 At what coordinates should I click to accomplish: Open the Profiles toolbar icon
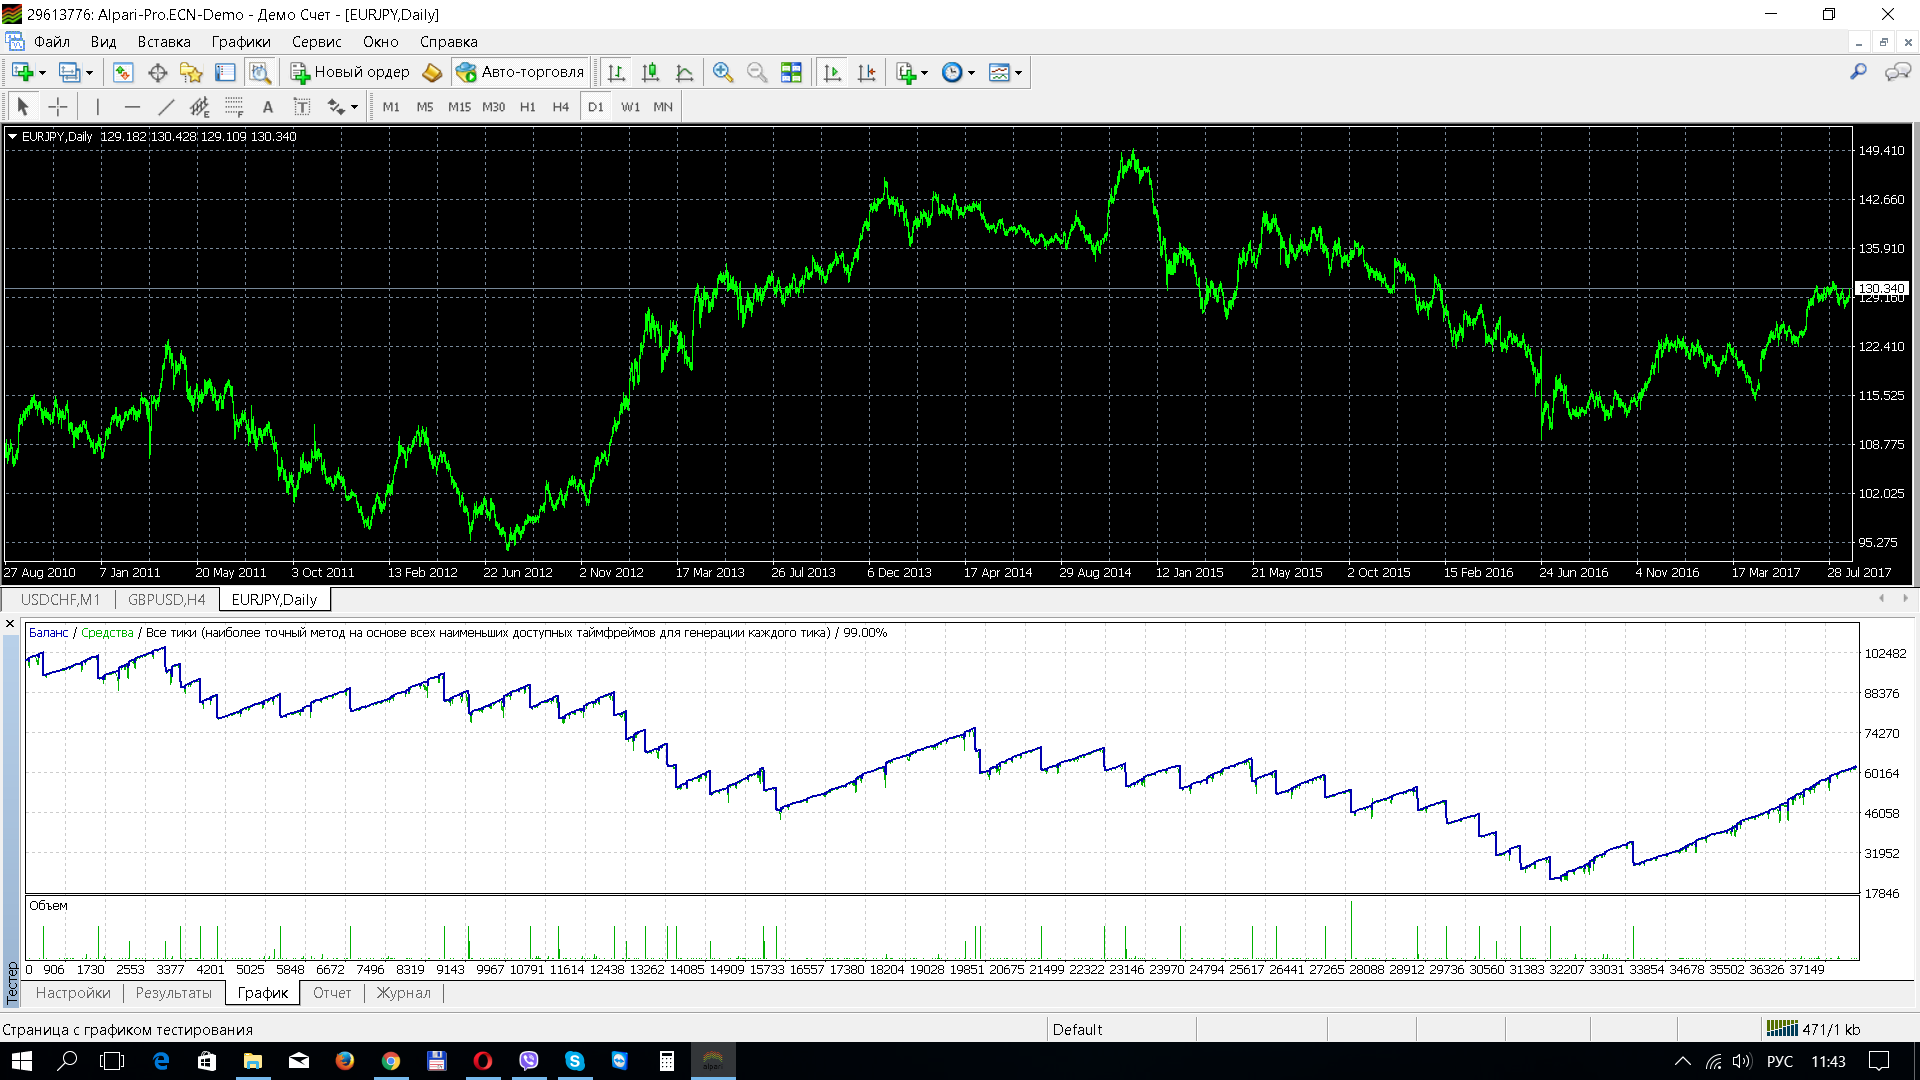tap(68, 72)
